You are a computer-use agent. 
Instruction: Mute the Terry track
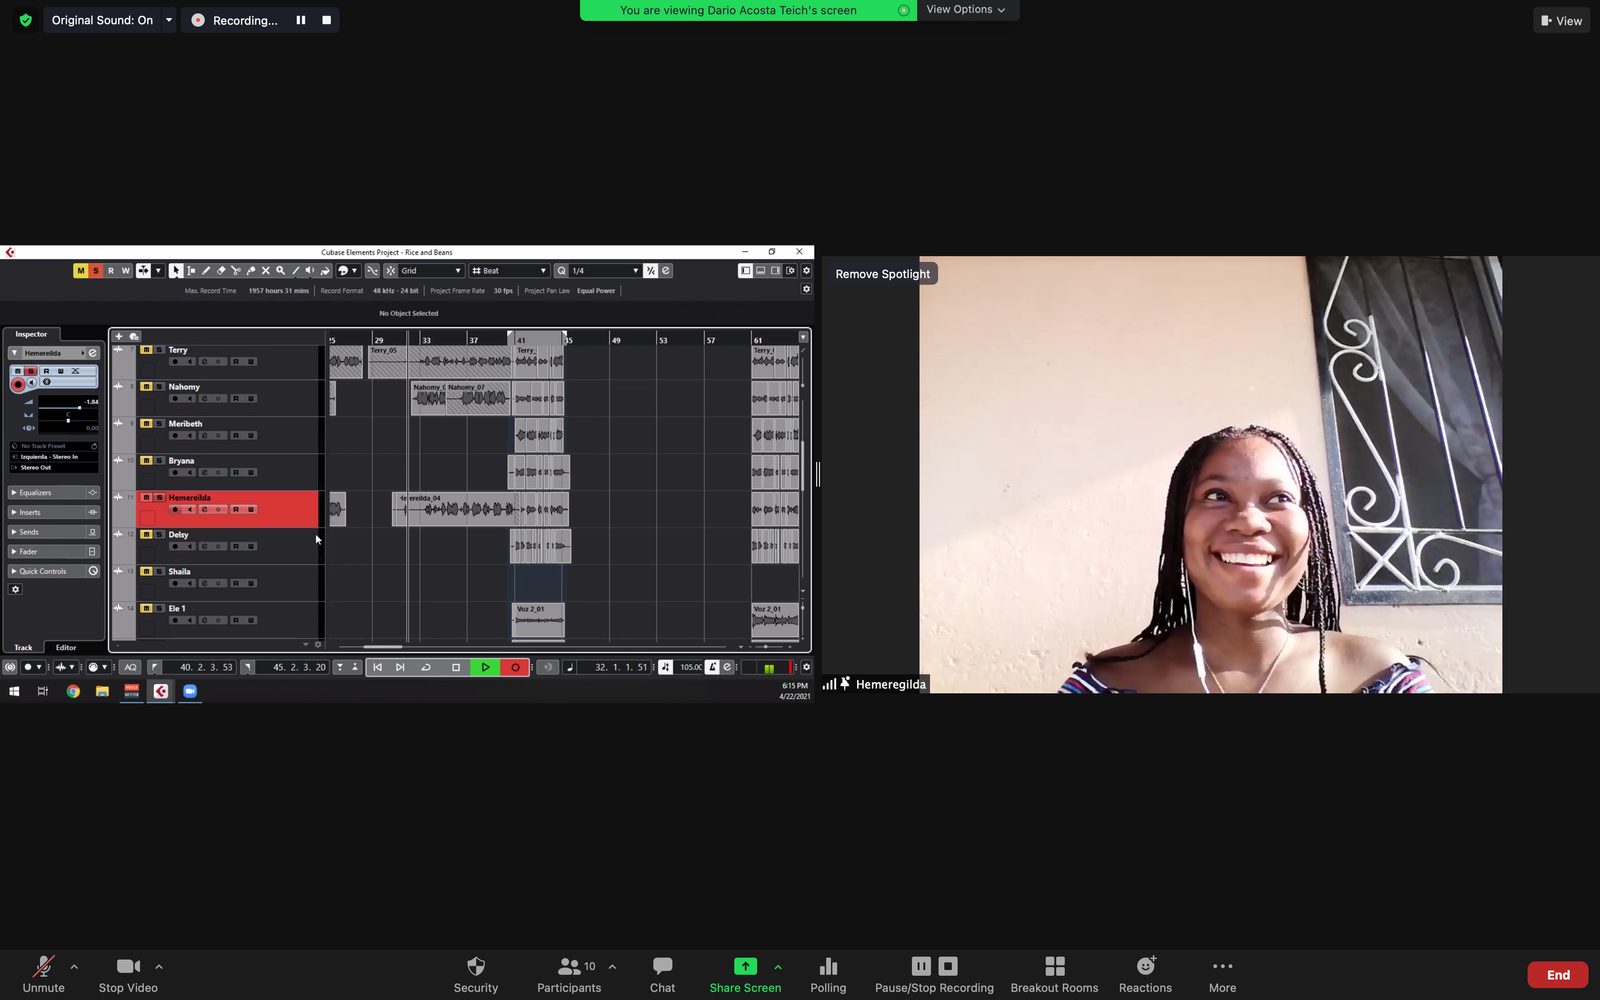coord(146,350)
